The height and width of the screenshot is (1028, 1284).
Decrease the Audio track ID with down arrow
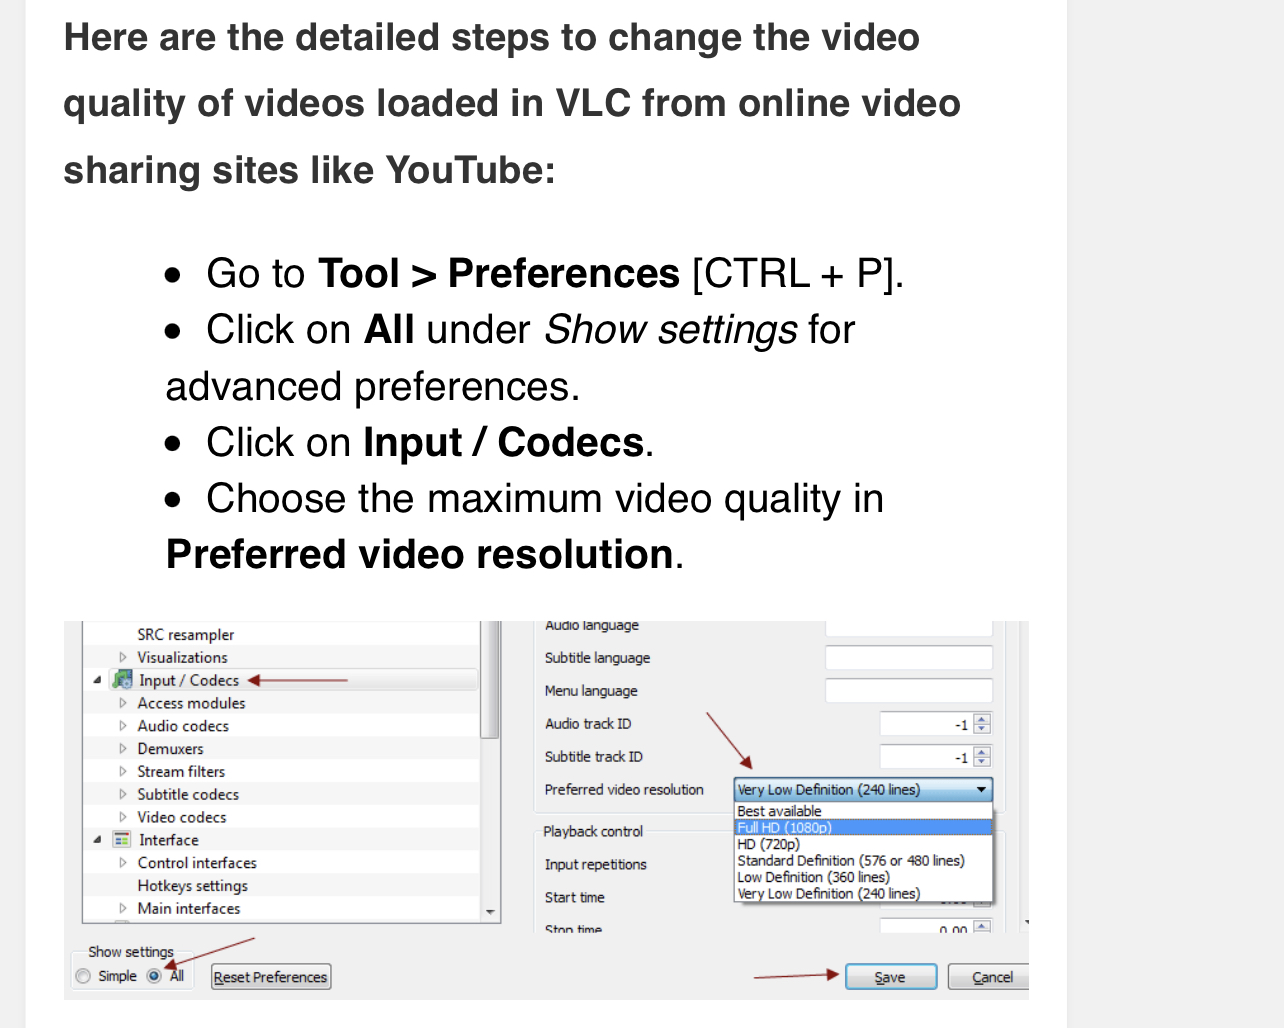pyautogui.click(x=982, y=730)
